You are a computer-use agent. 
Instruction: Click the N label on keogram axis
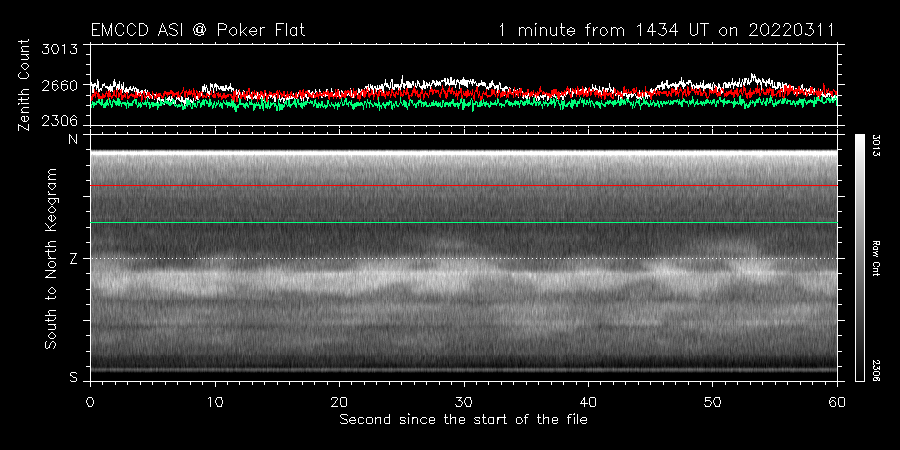pyautogui.click(x=73, y=138)
